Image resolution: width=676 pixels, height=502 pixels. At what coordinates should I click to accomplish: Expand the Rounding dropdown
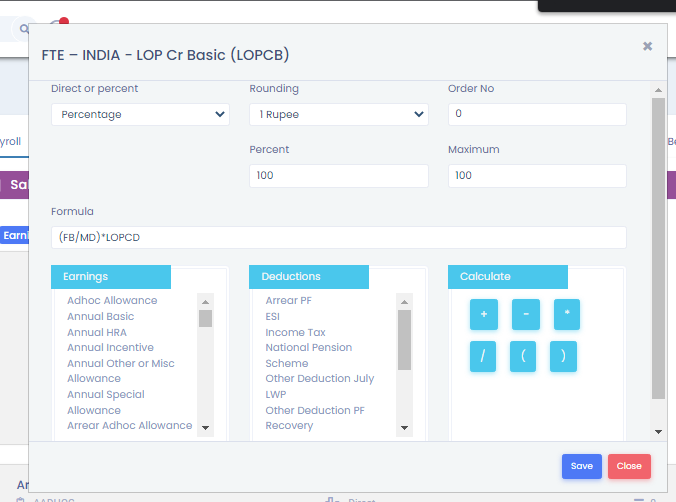pos(338,115)
